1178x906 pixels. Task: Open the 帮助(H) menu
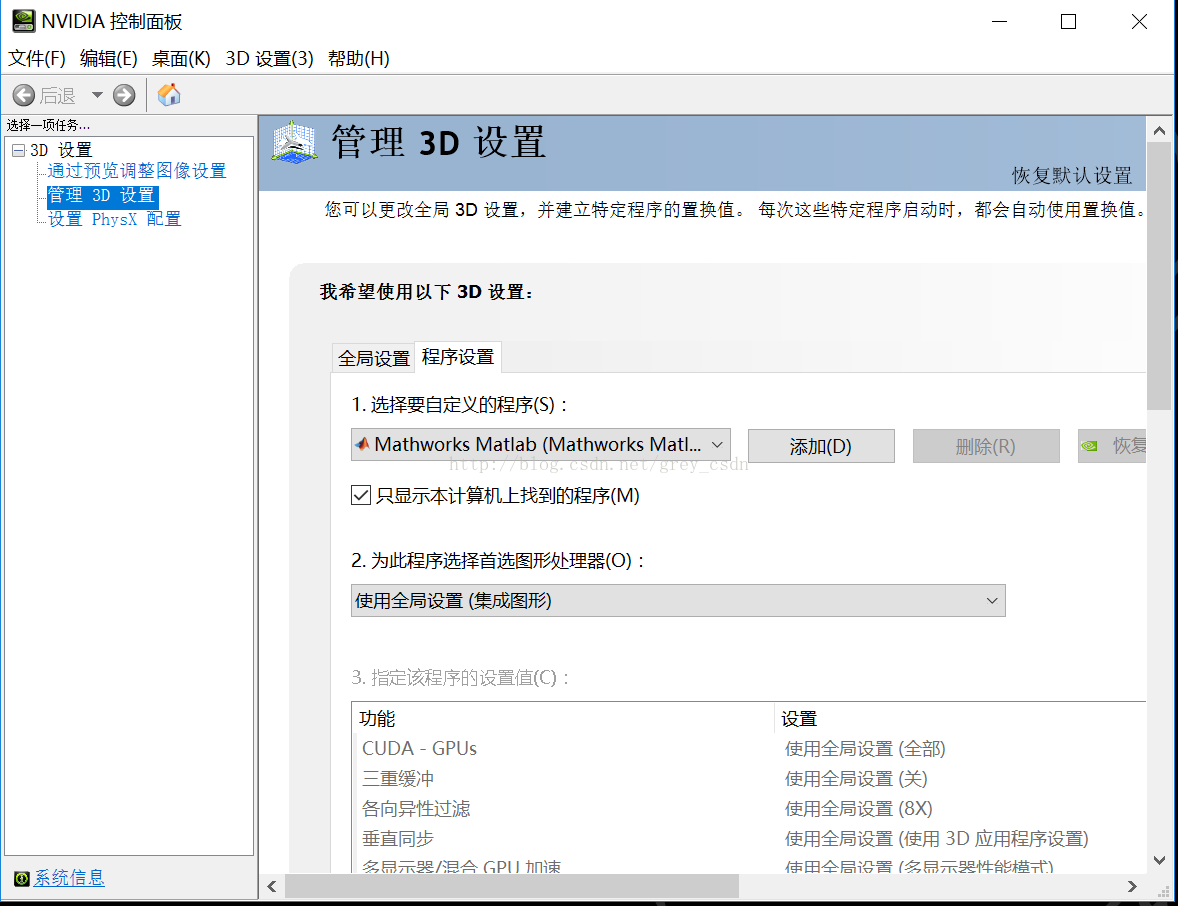pyautogui.click(x=359, y=59)
